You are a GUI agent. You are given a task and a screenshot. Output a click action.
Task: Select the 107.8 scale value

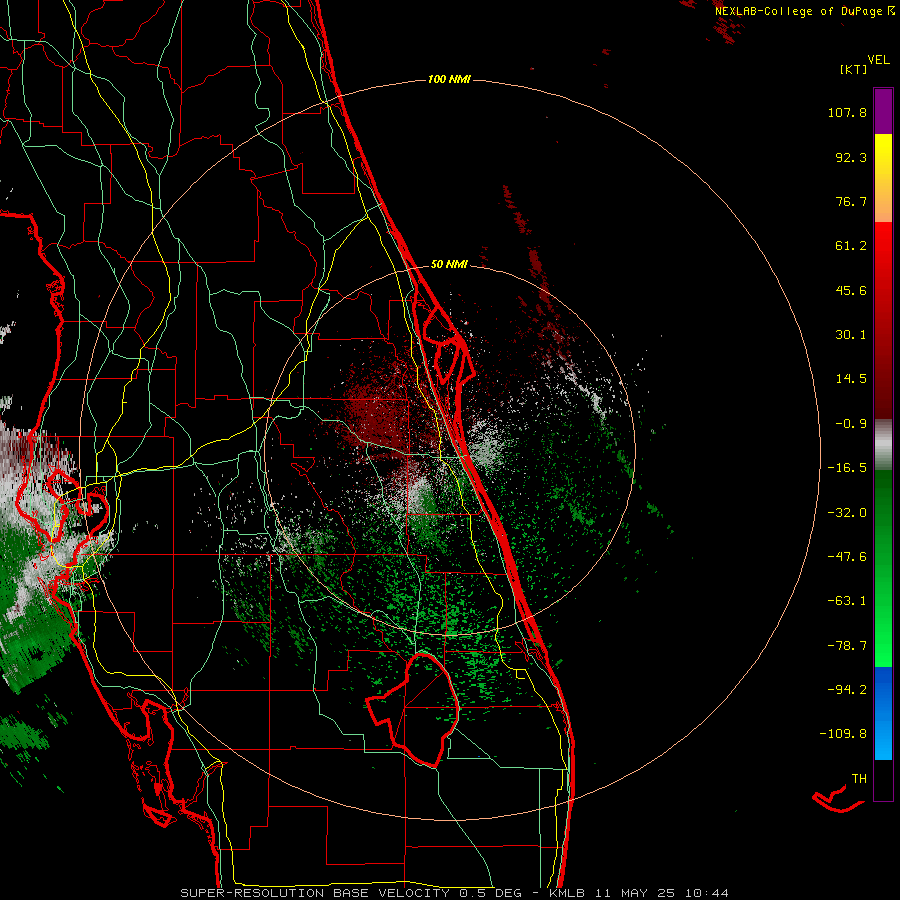click(847, 112)
